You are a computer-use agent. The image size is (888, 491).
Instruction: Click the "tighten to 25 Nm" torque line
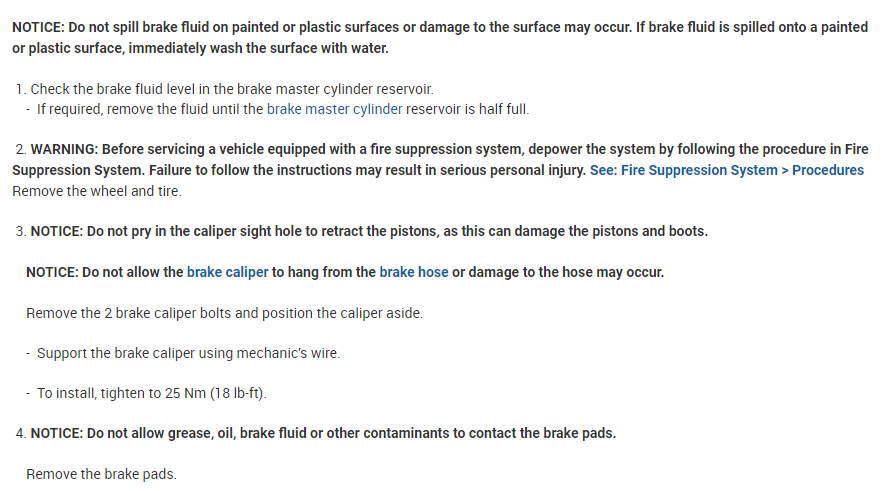point(151,393)
